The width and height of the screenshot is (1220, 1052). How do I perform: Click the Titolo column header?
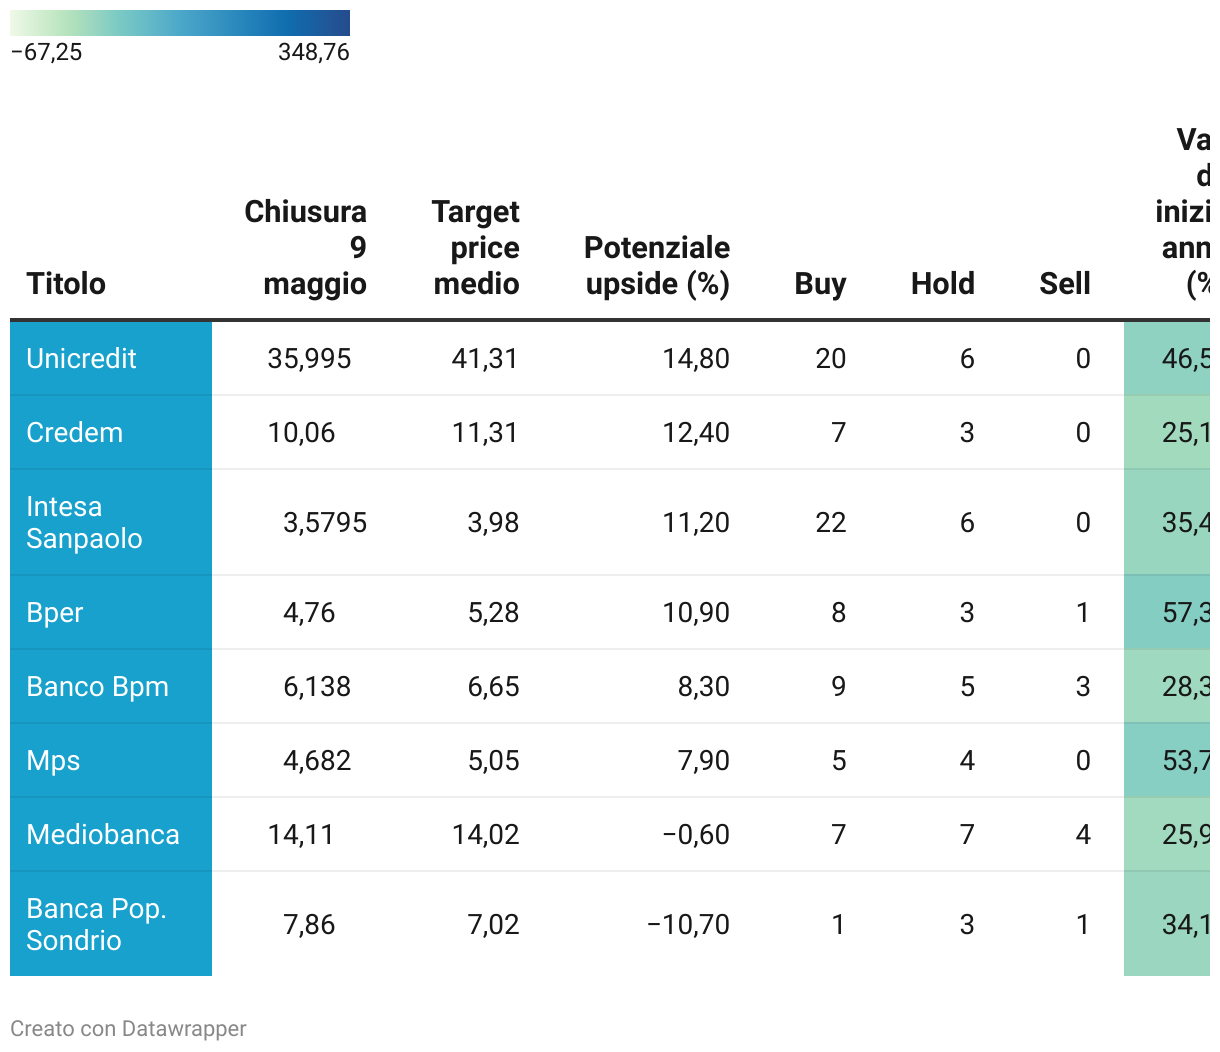(66, 284)
